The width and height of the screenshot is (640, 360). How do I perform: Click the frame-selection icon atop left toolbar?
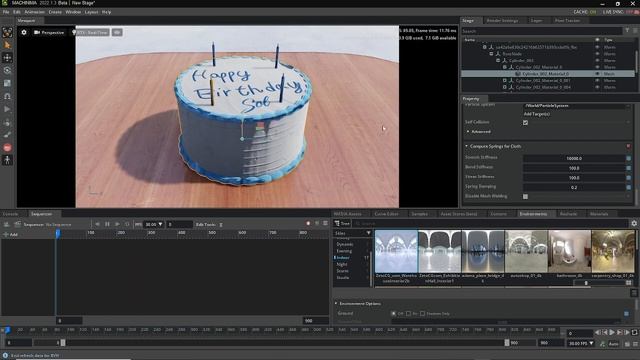[7, 32]
